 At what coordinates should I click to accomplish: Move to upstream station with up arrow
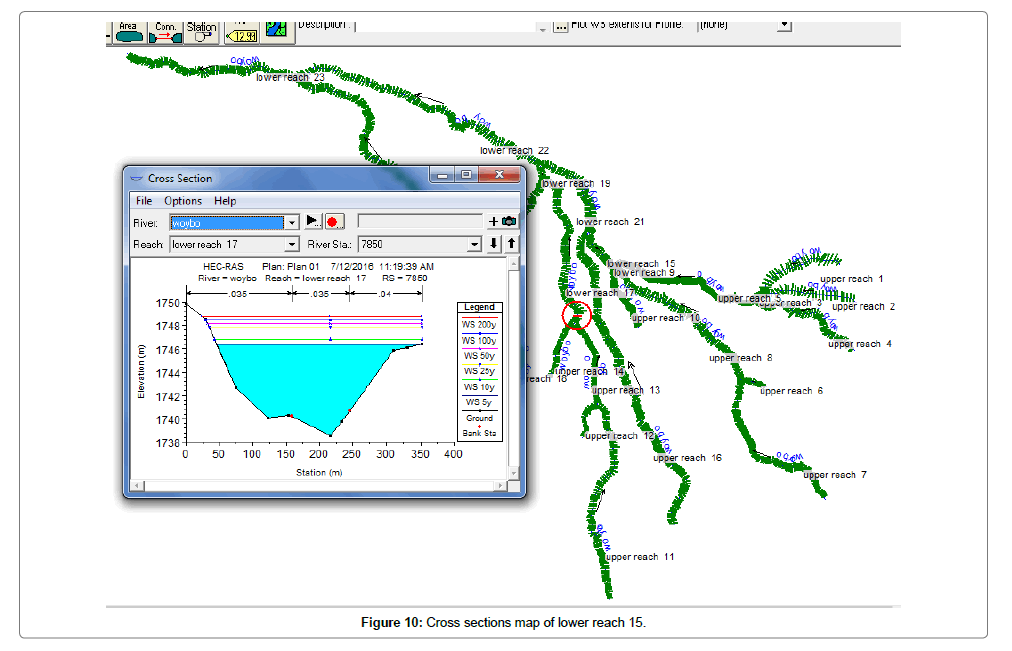point(511,244)
